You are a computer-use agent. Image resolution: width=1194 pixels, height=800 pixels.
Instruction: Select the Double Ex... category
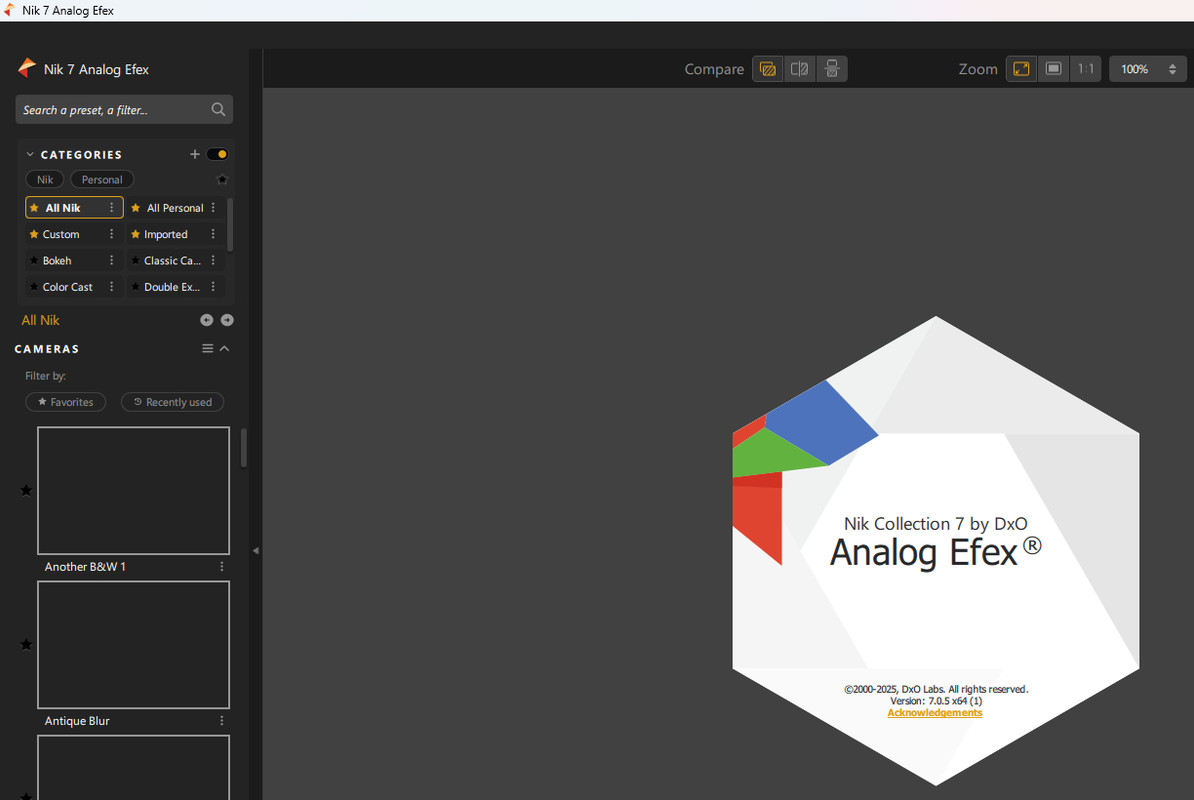tap(175, 287)
